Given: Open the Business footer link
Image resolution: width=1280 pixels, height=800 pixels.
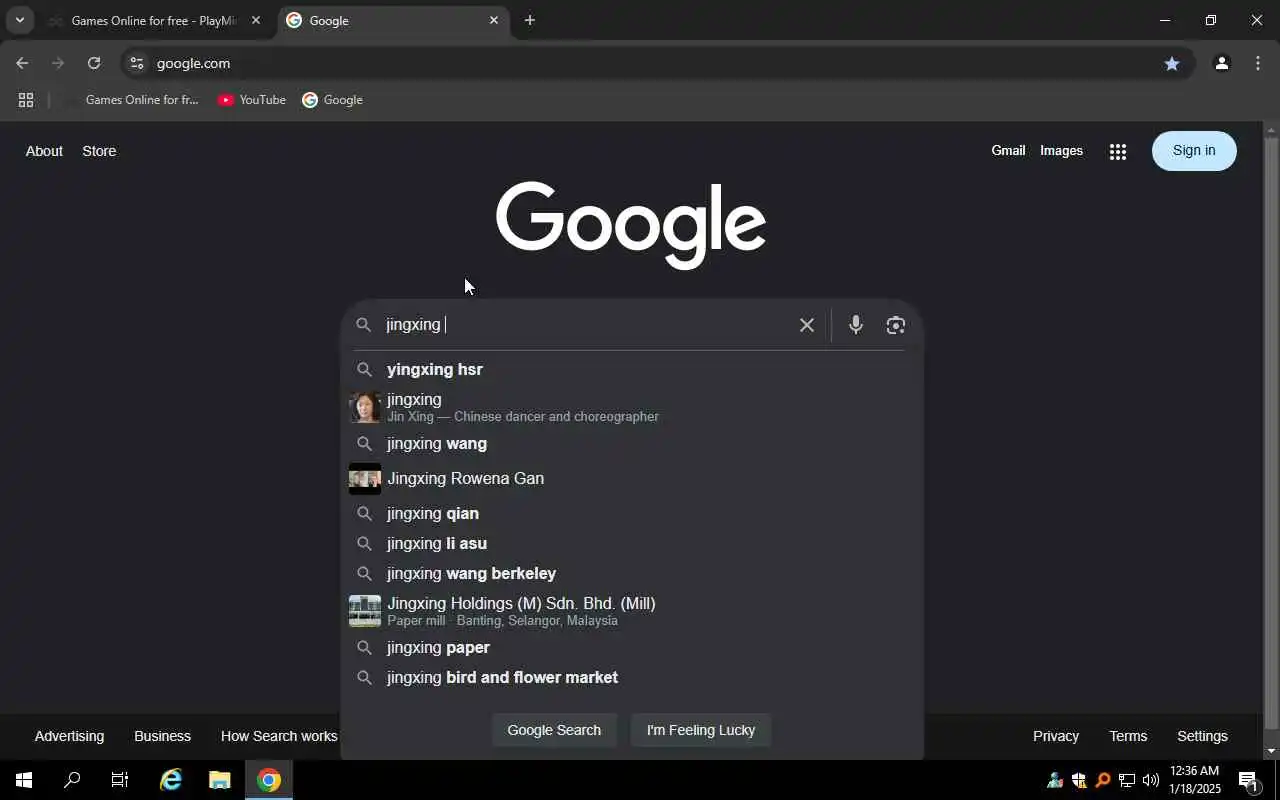Looking at the screenshot, I should click(x=162, y=736).
